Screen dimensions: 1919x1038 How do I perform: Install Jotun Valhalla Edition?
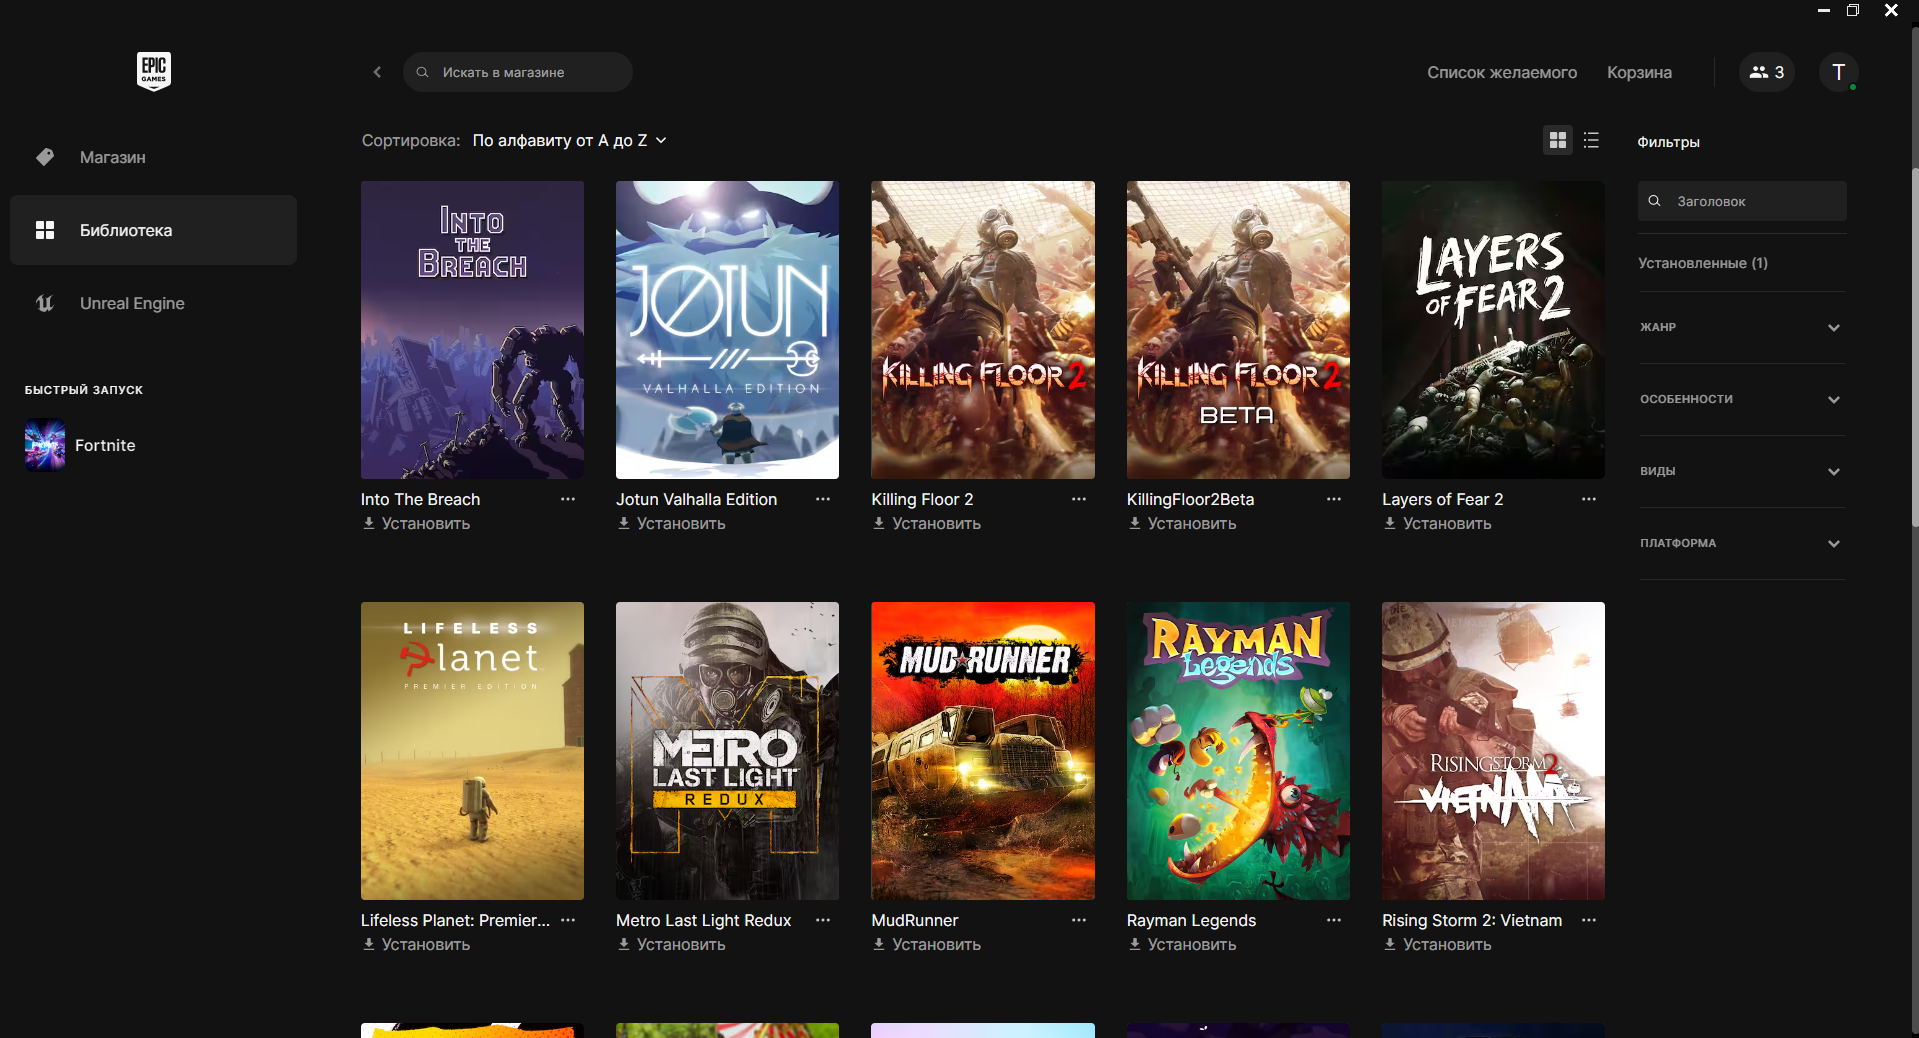(671, 523)
